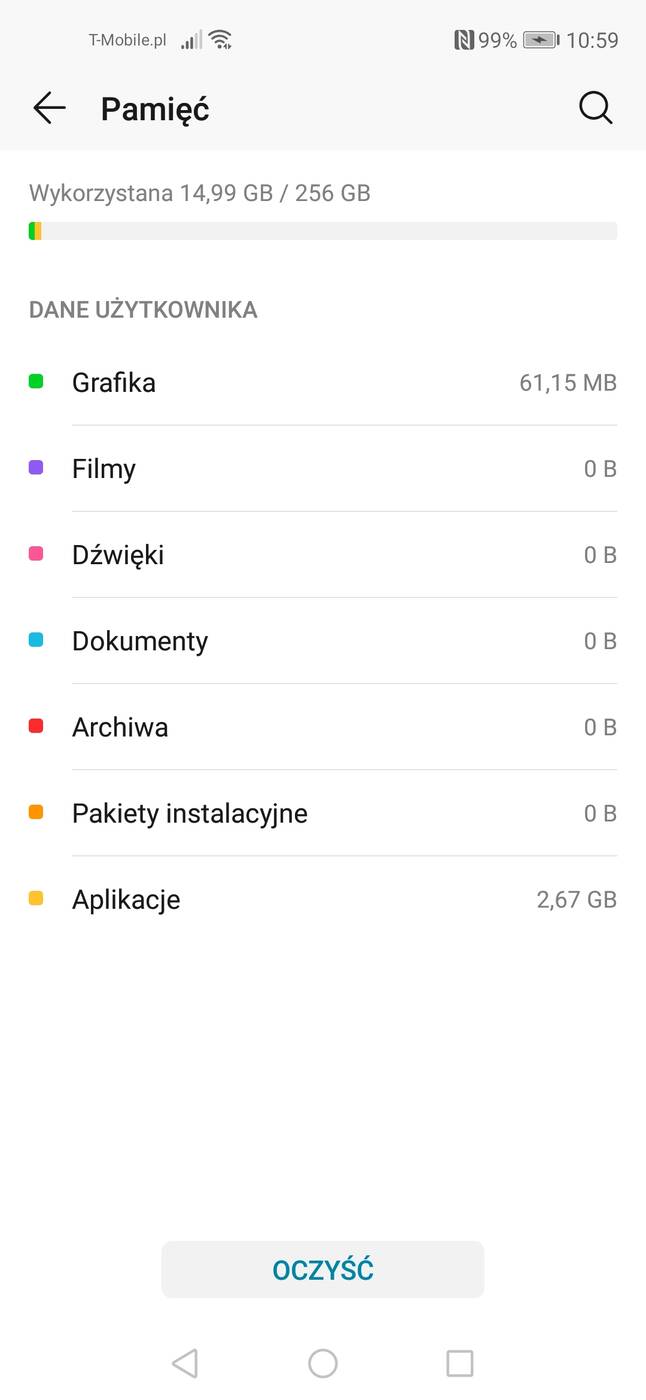This screenshot has width=646, height=1400.
Task: Open the recent apps navigation button
Action: [460, 1362]
